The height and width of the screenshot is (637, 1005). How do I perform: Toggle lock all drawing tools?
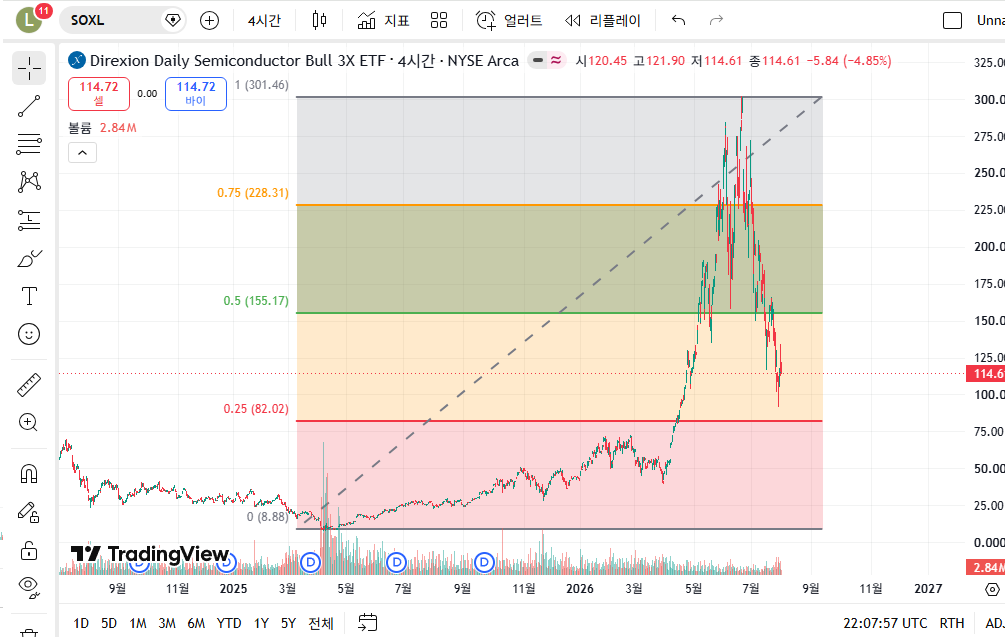(29, 550)
